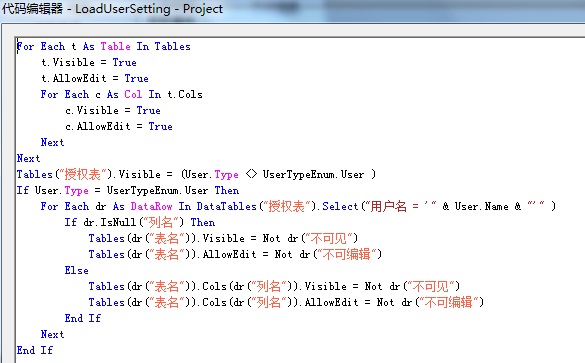Click the title bar text LoadUserSetting - Project
585x363 pixels.
pyautogui.click(x=149, y=9)
